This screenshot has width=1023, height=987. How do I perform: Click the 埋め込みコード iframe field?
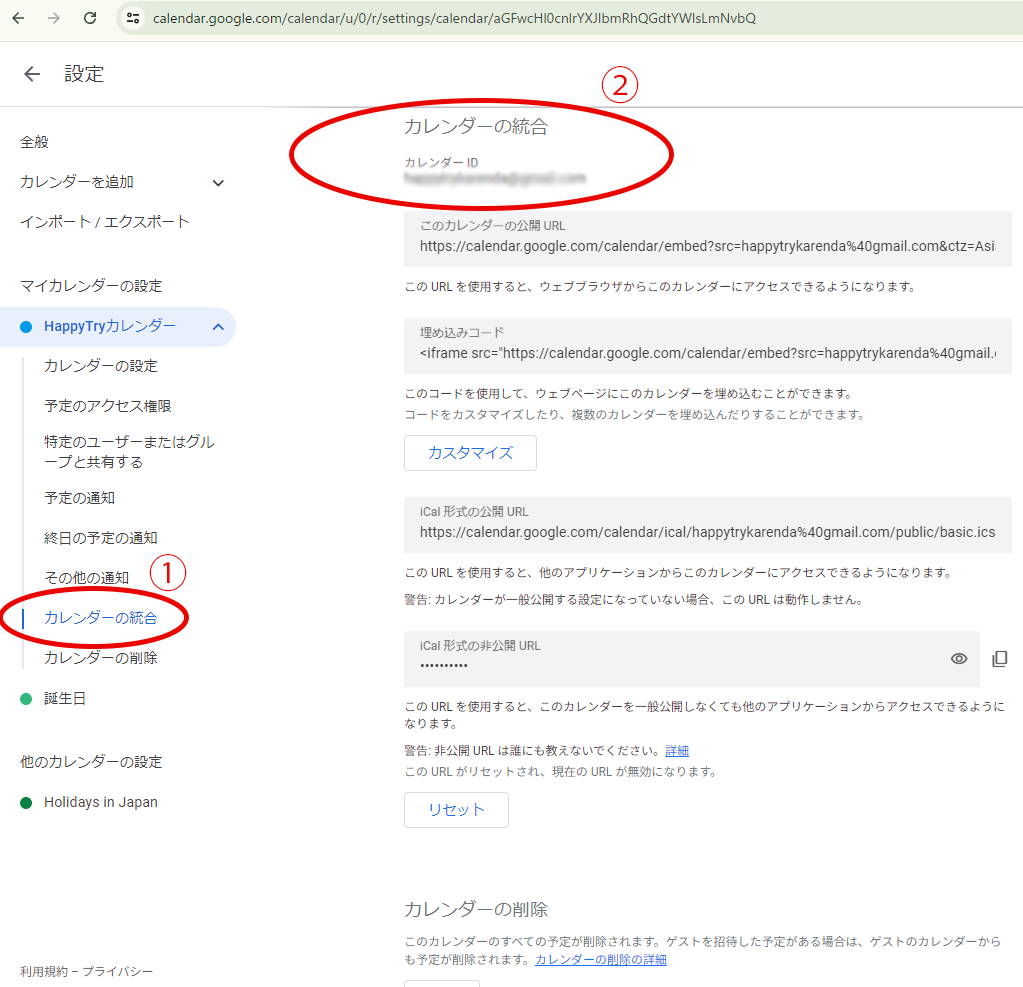(707, 353)
